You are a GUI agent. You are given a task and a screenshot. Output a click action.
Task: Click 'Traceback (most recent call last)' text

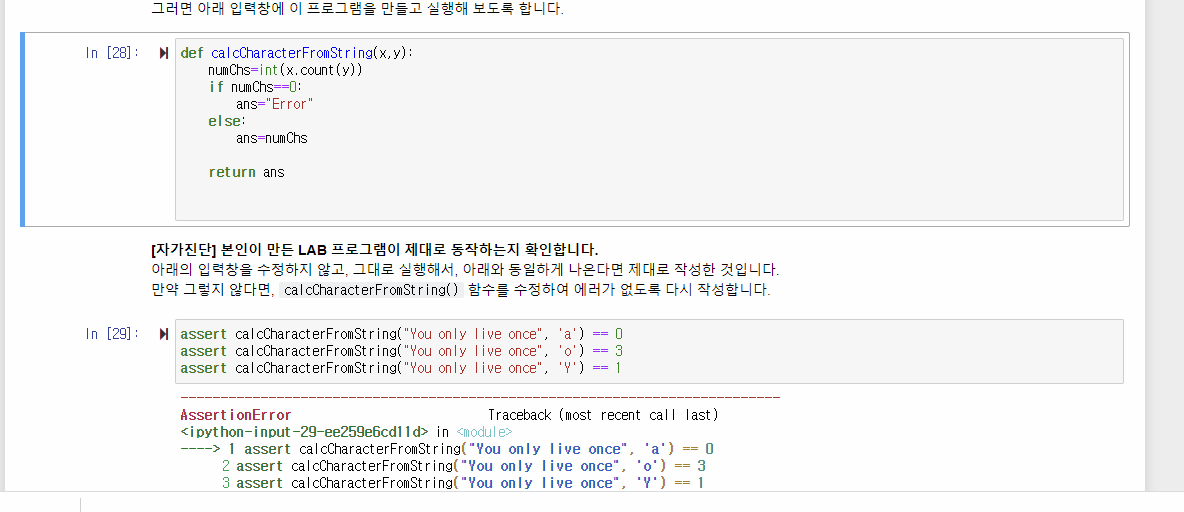[603, 415]
